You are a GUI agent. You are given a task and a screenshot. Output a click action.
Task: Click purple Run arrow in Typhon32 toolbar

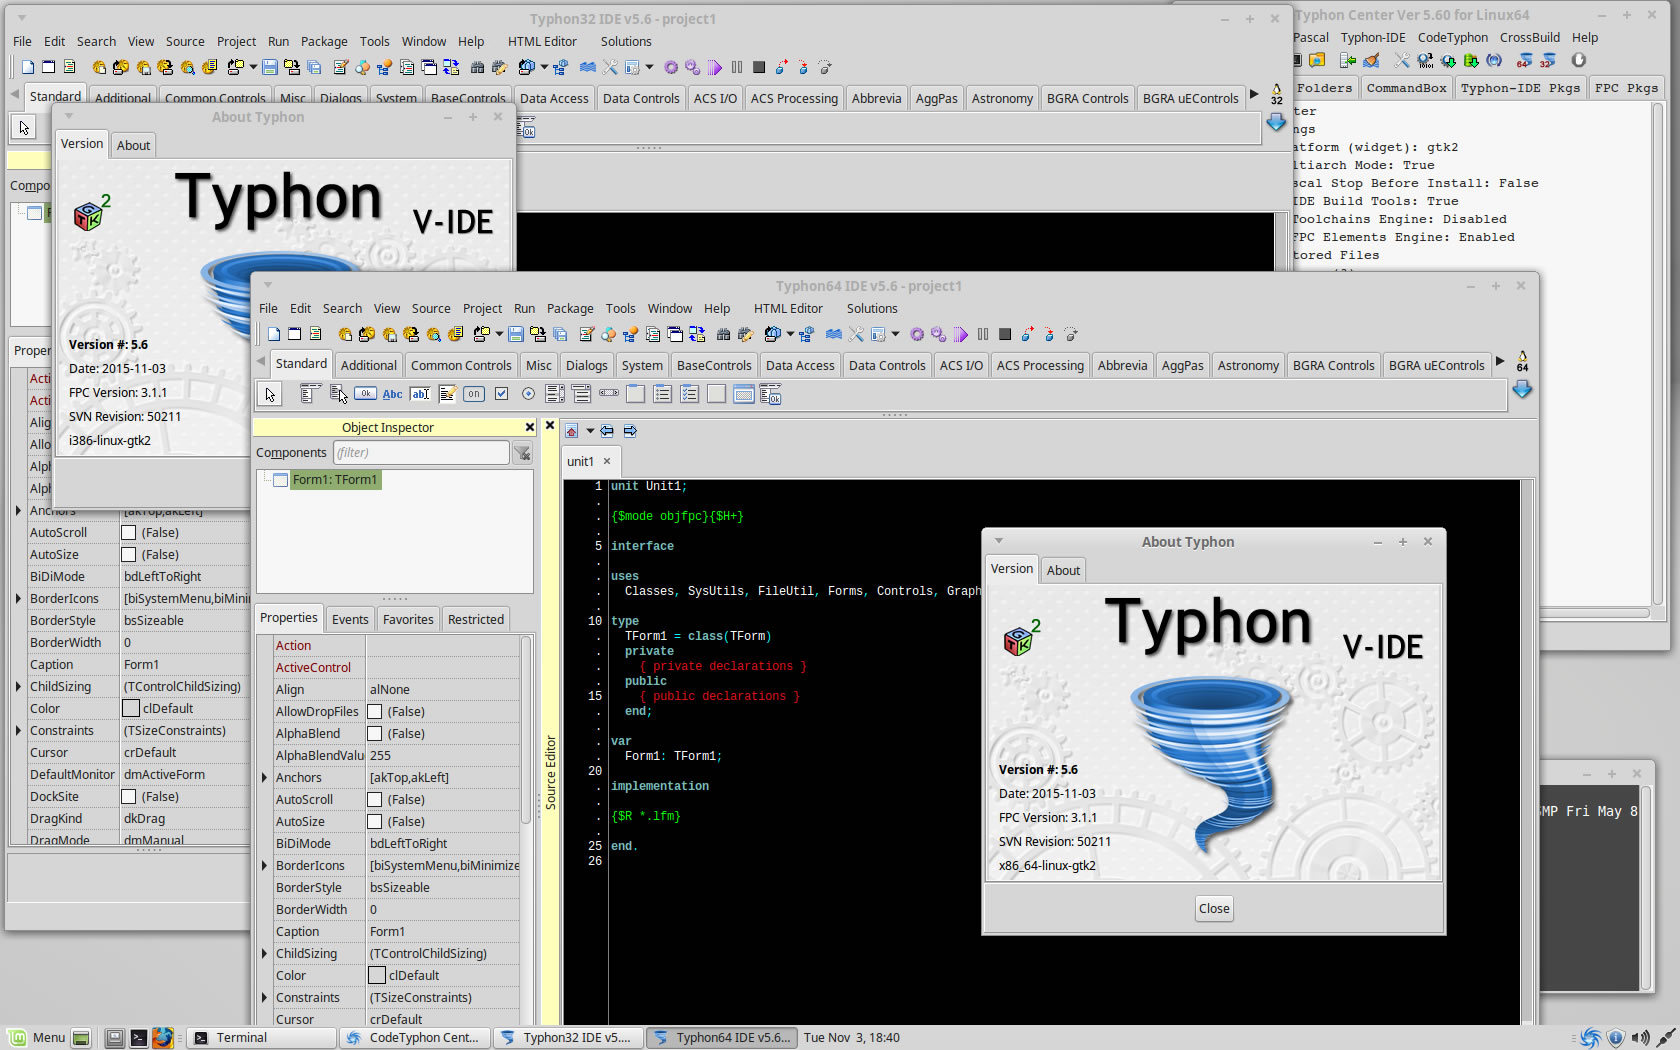tap(715, 67)
